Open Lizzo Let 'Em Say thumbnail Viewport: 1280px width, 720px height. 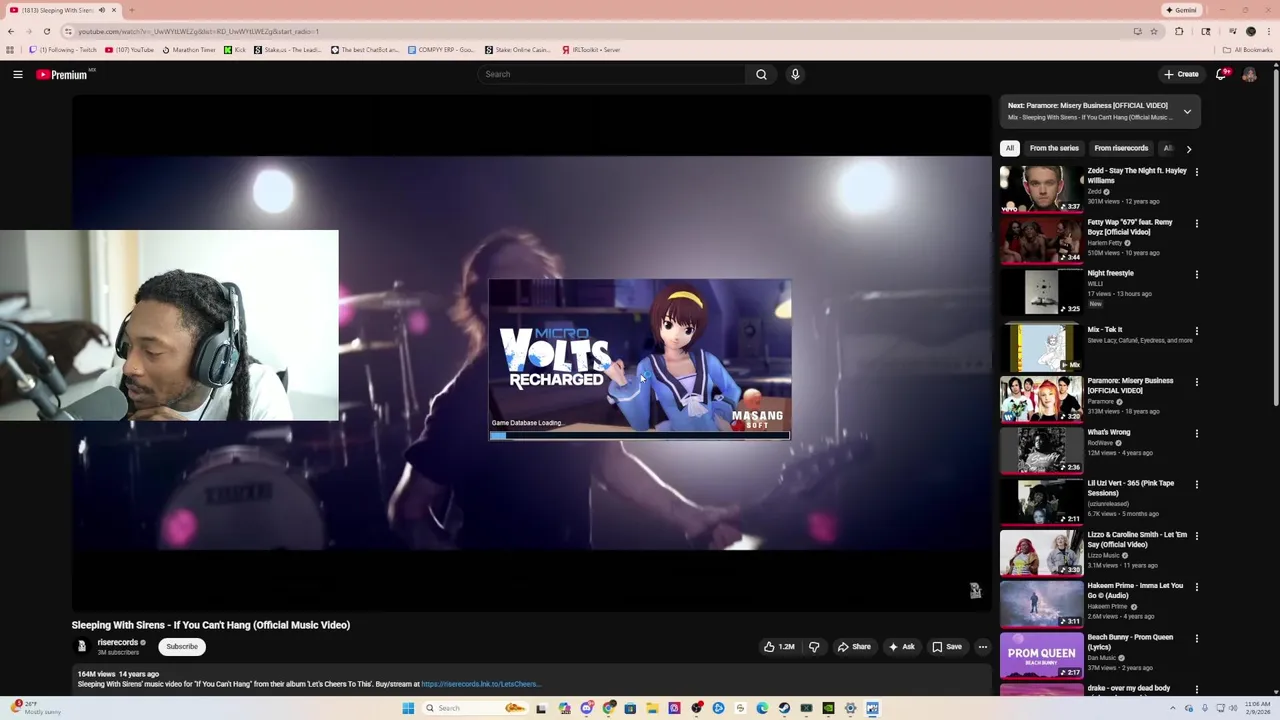1041,553
